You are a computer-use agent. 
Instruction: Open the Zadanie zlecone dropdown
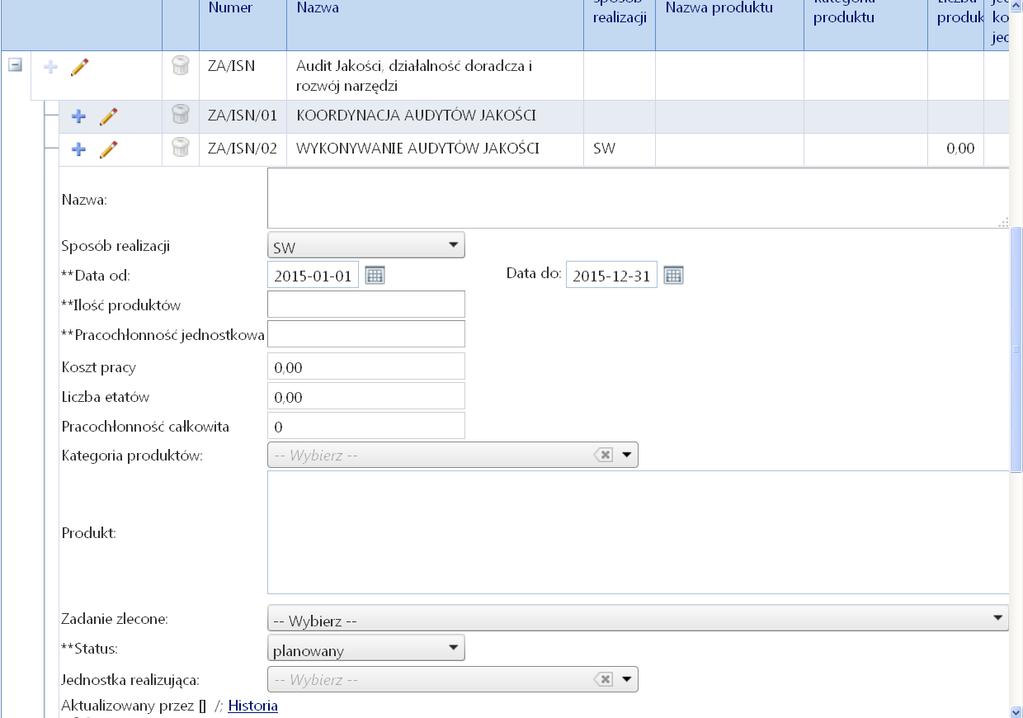click(x=637, y=618)
